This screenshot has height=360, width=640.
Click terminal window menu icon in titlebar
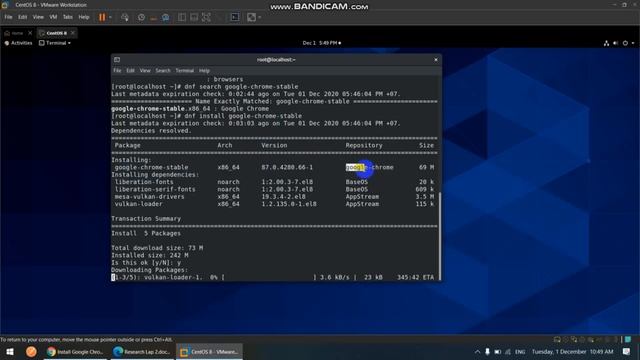(x=117, y=60)
